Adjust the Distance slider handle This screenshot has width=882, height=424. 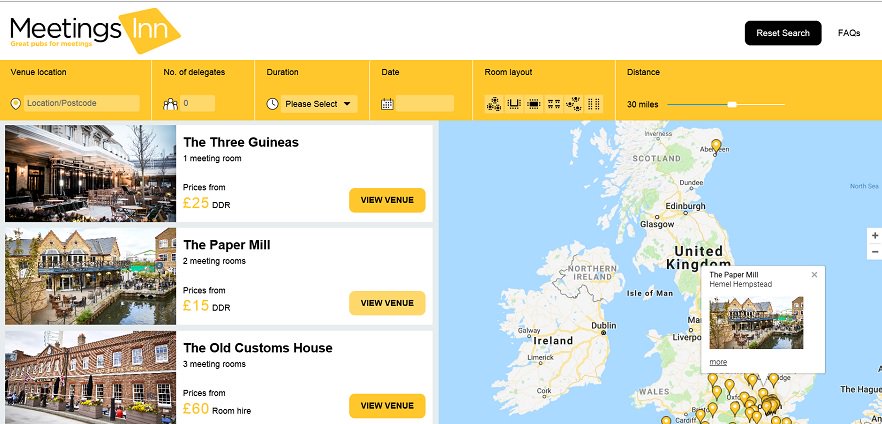(731, 105)
